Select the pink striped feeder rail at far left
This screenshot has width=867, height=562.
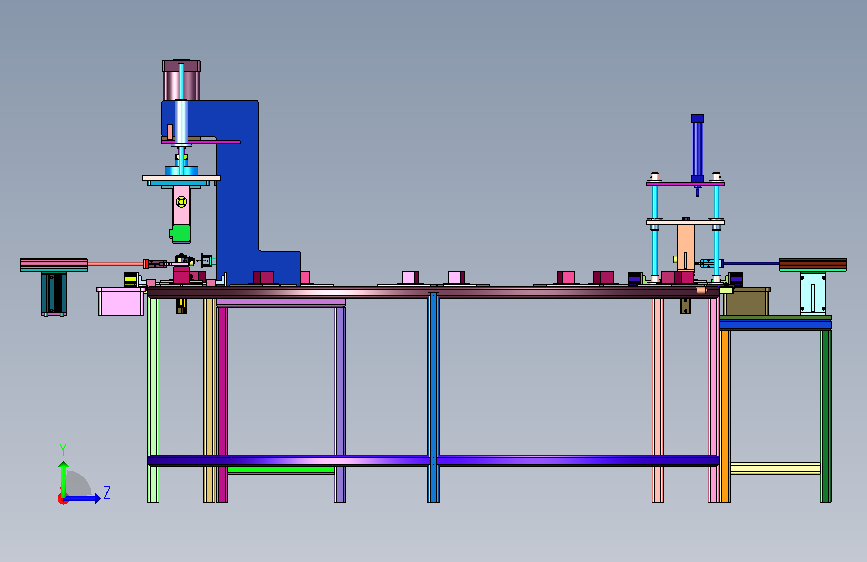click(54, 264)
